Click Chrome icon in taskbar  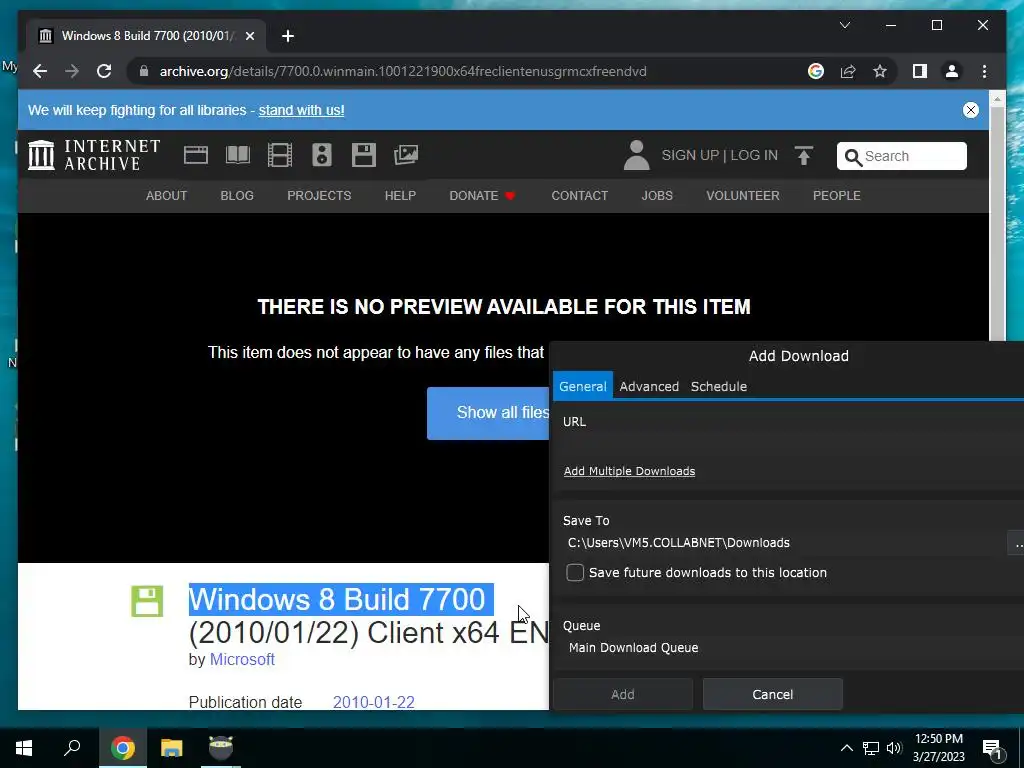pos(122,747)
